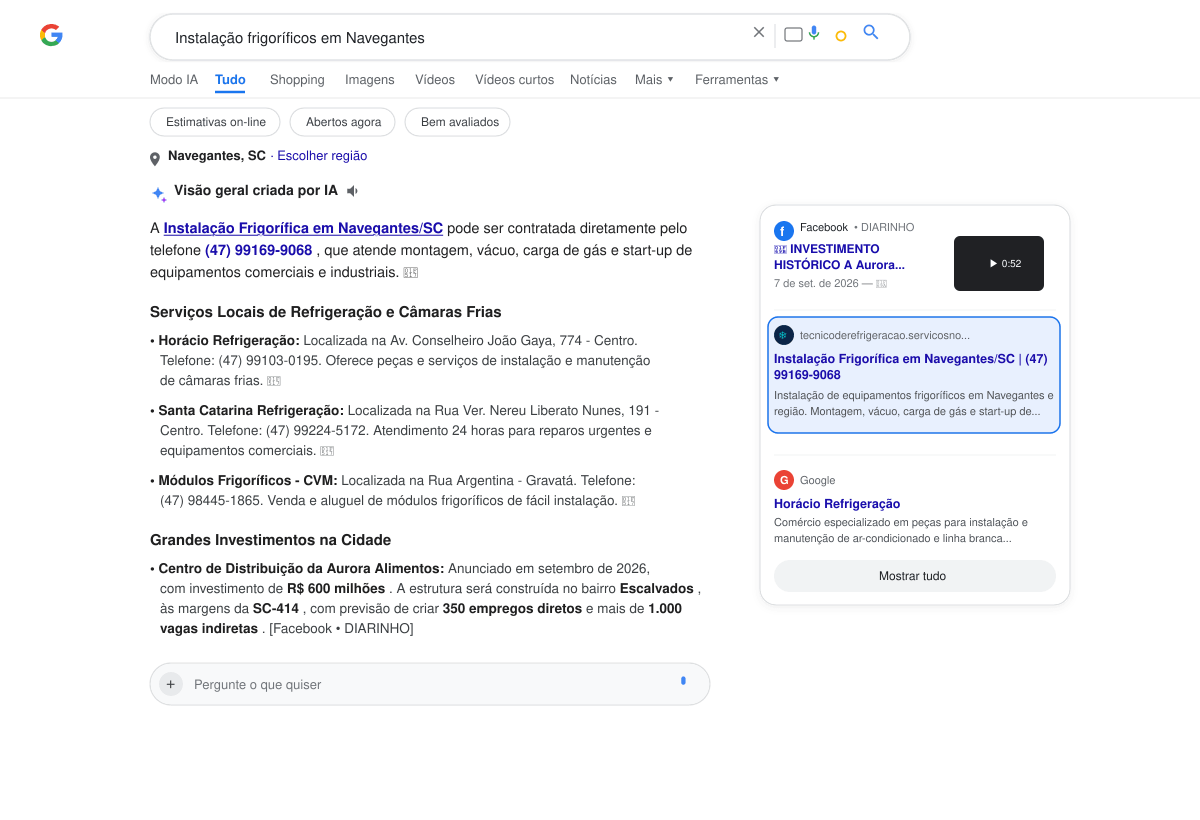Viewport: 1200px width, 820px height.
Task: Click tecnicoderefrigeracao.servicosno... site address
Action: 885,335
